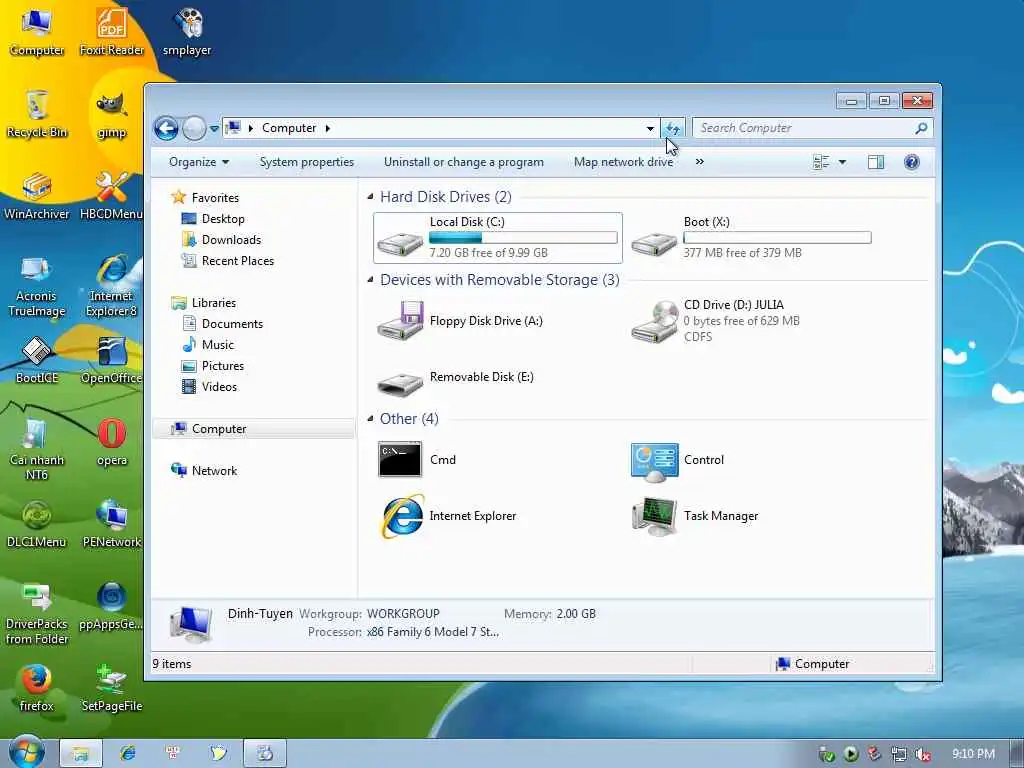
Task: Collapse the Hard Disk Drives group
Action: [370, 197]
